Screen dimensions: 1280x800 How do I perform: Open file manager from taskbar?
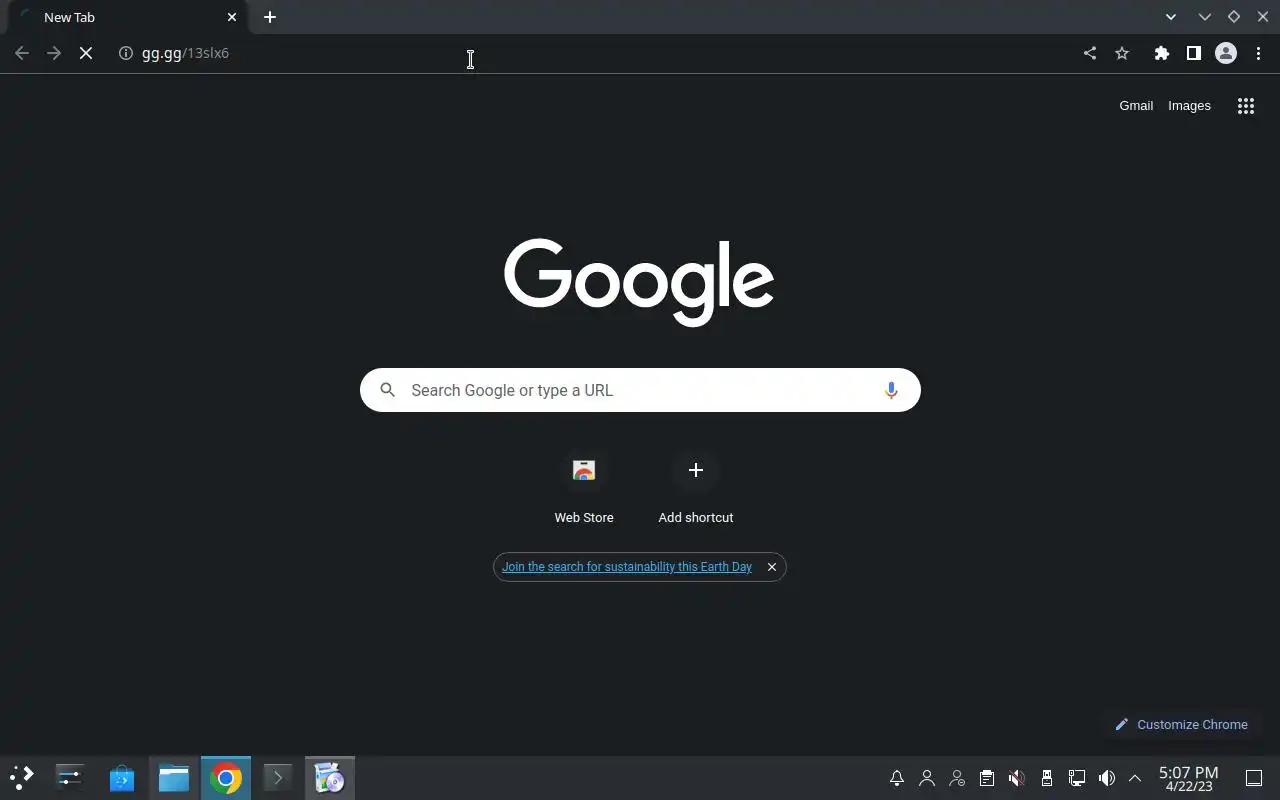174,777
